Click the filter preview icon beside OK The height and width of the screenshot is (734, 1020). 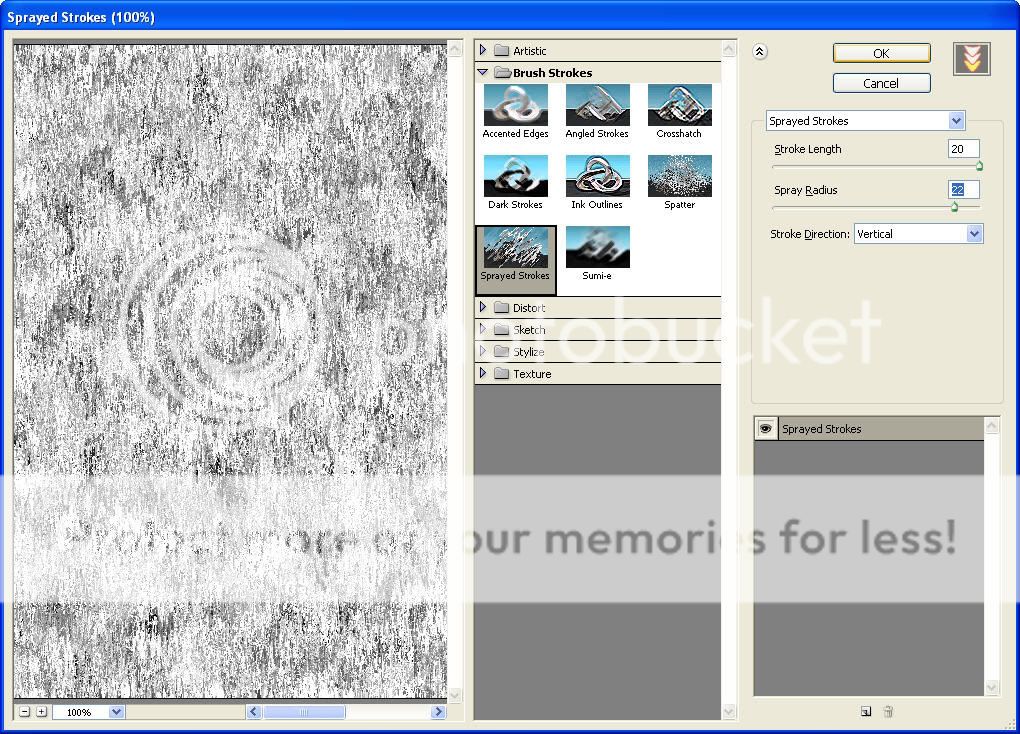click(x=971, y=59)
